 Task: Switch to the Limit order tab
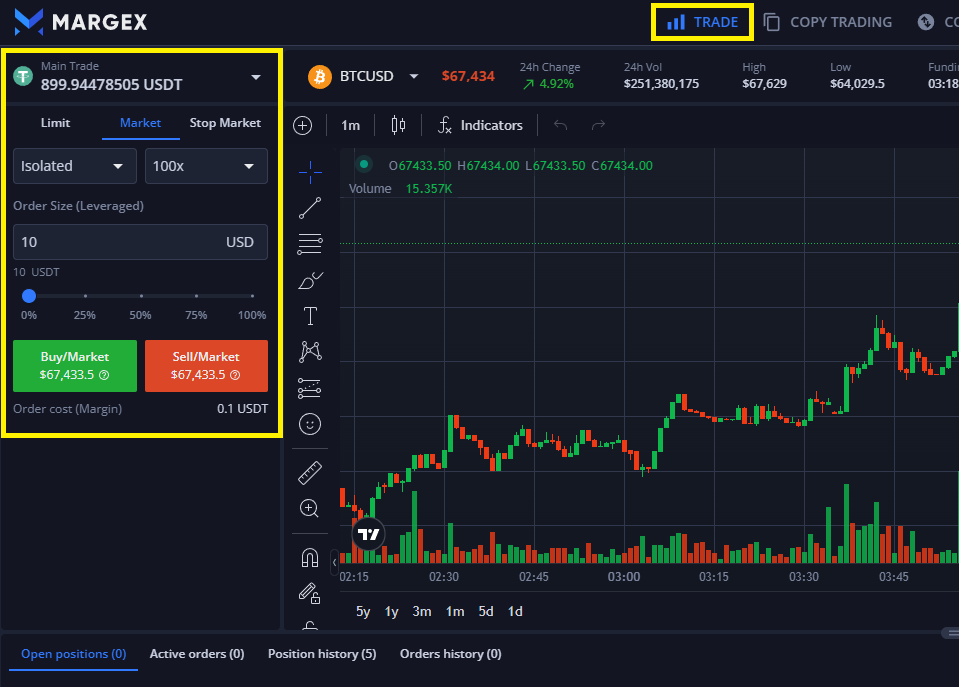[55, 123]
